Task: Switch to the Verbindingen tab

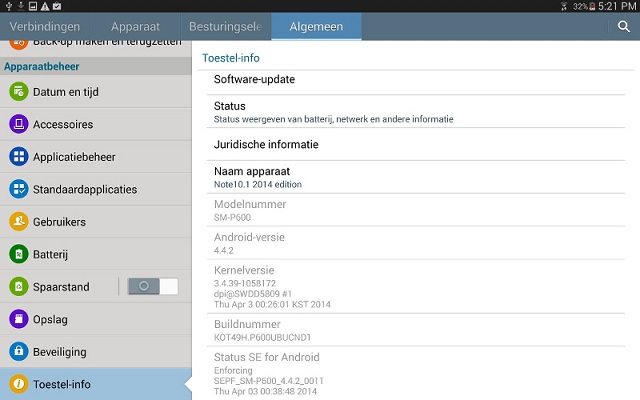Action: pos(45,27)
